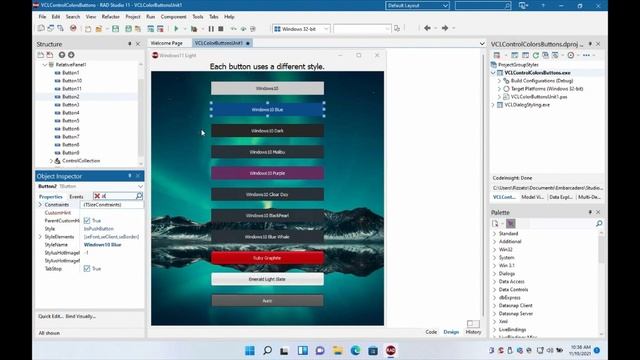The image size is (640, 360).
Task: Open Microsoft Edge from the taskbar
Action: pyautogui.click(x=355, y=350)
